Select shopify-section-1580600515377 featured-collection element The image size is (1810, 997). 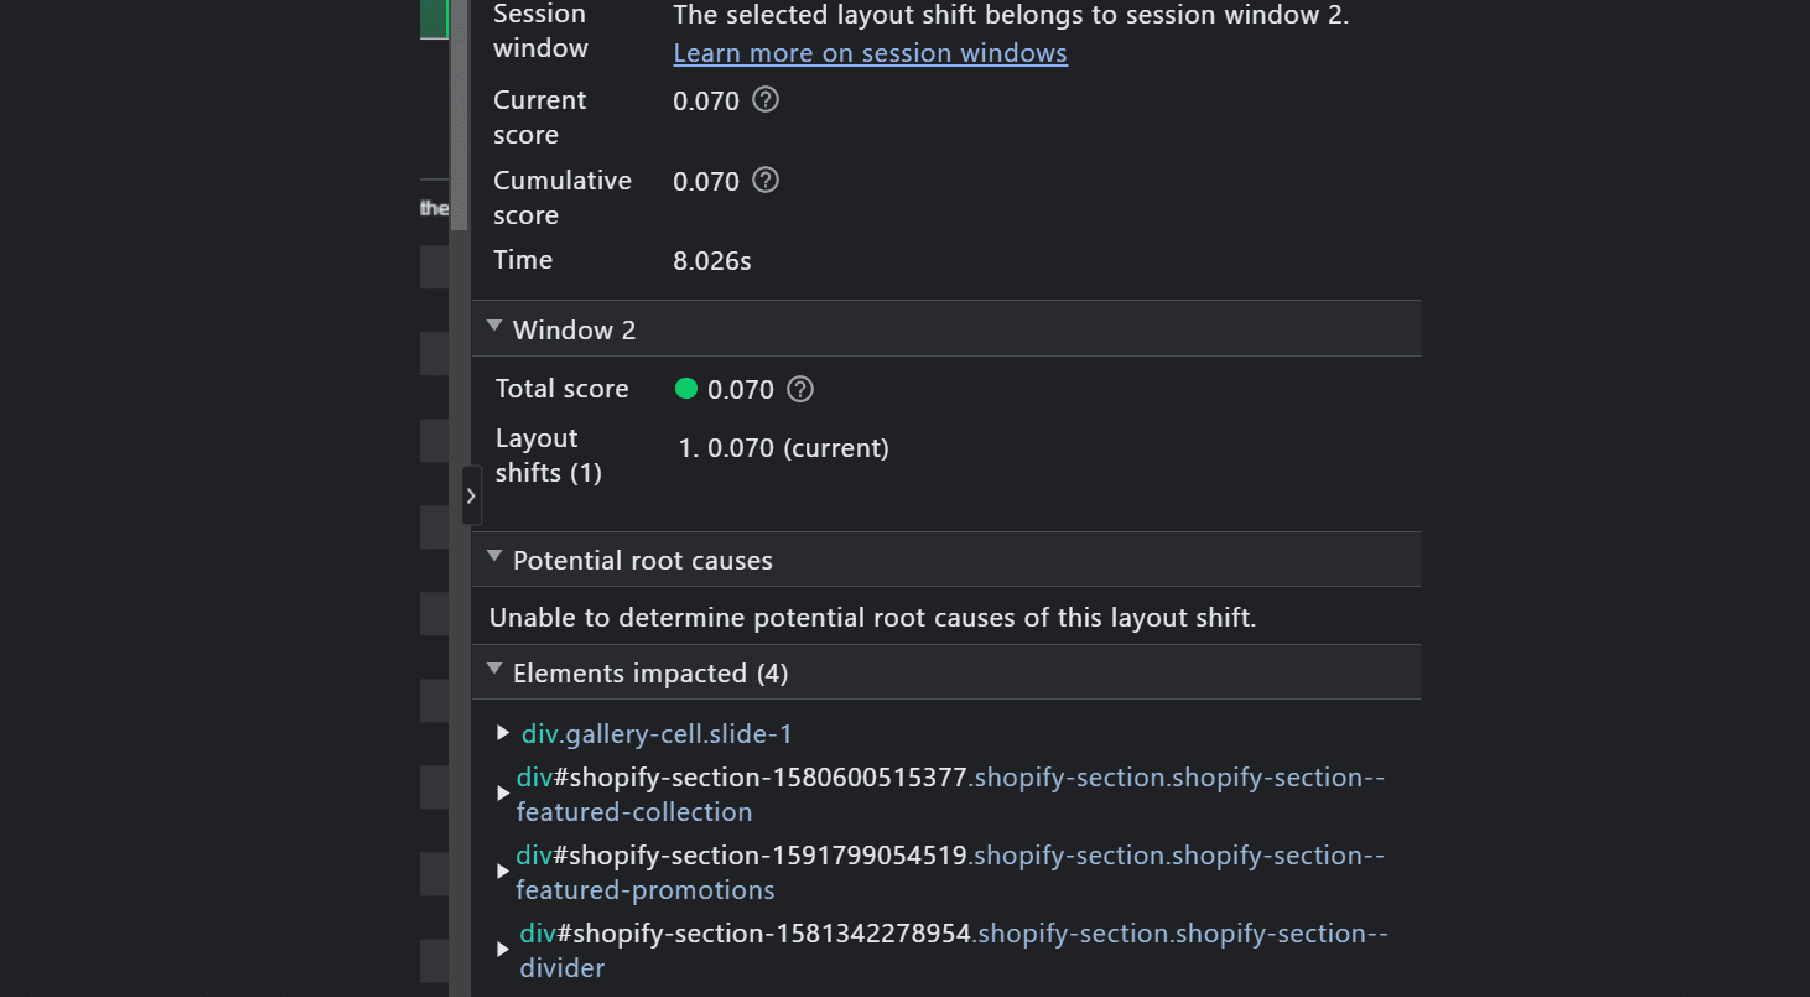950,794
